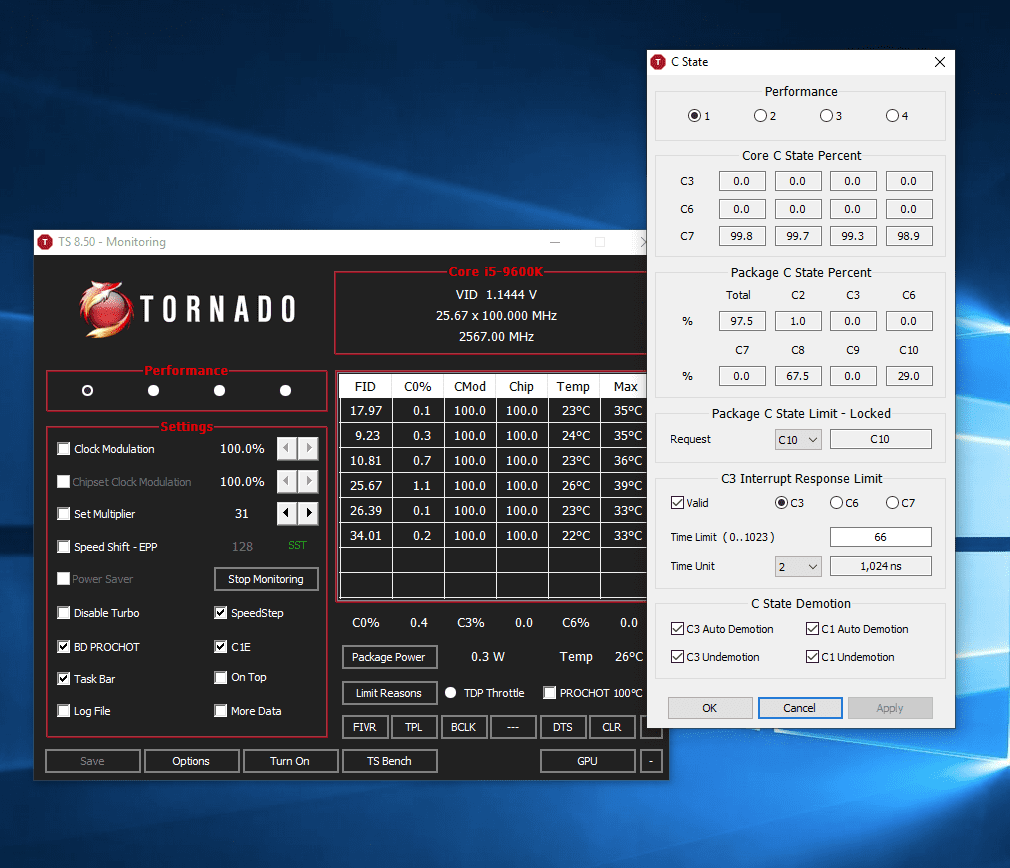Select Performance profile 4 in C State
The height and width of the screenshot is (868, 1010).
pos(892,116)
